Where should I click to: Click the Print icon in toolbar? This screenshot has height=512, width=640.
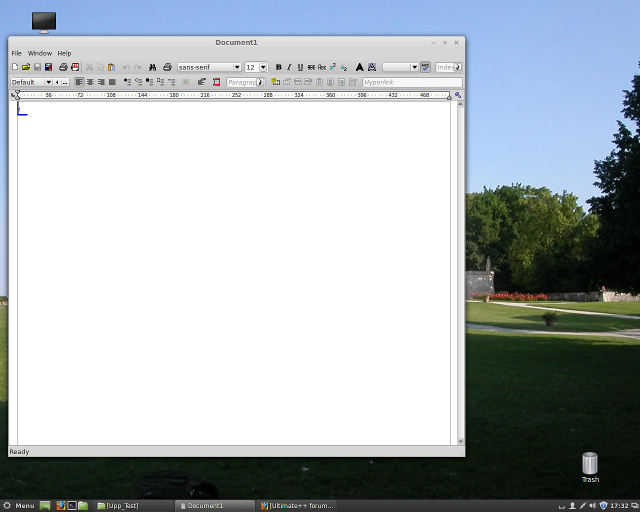pos(63,67)
